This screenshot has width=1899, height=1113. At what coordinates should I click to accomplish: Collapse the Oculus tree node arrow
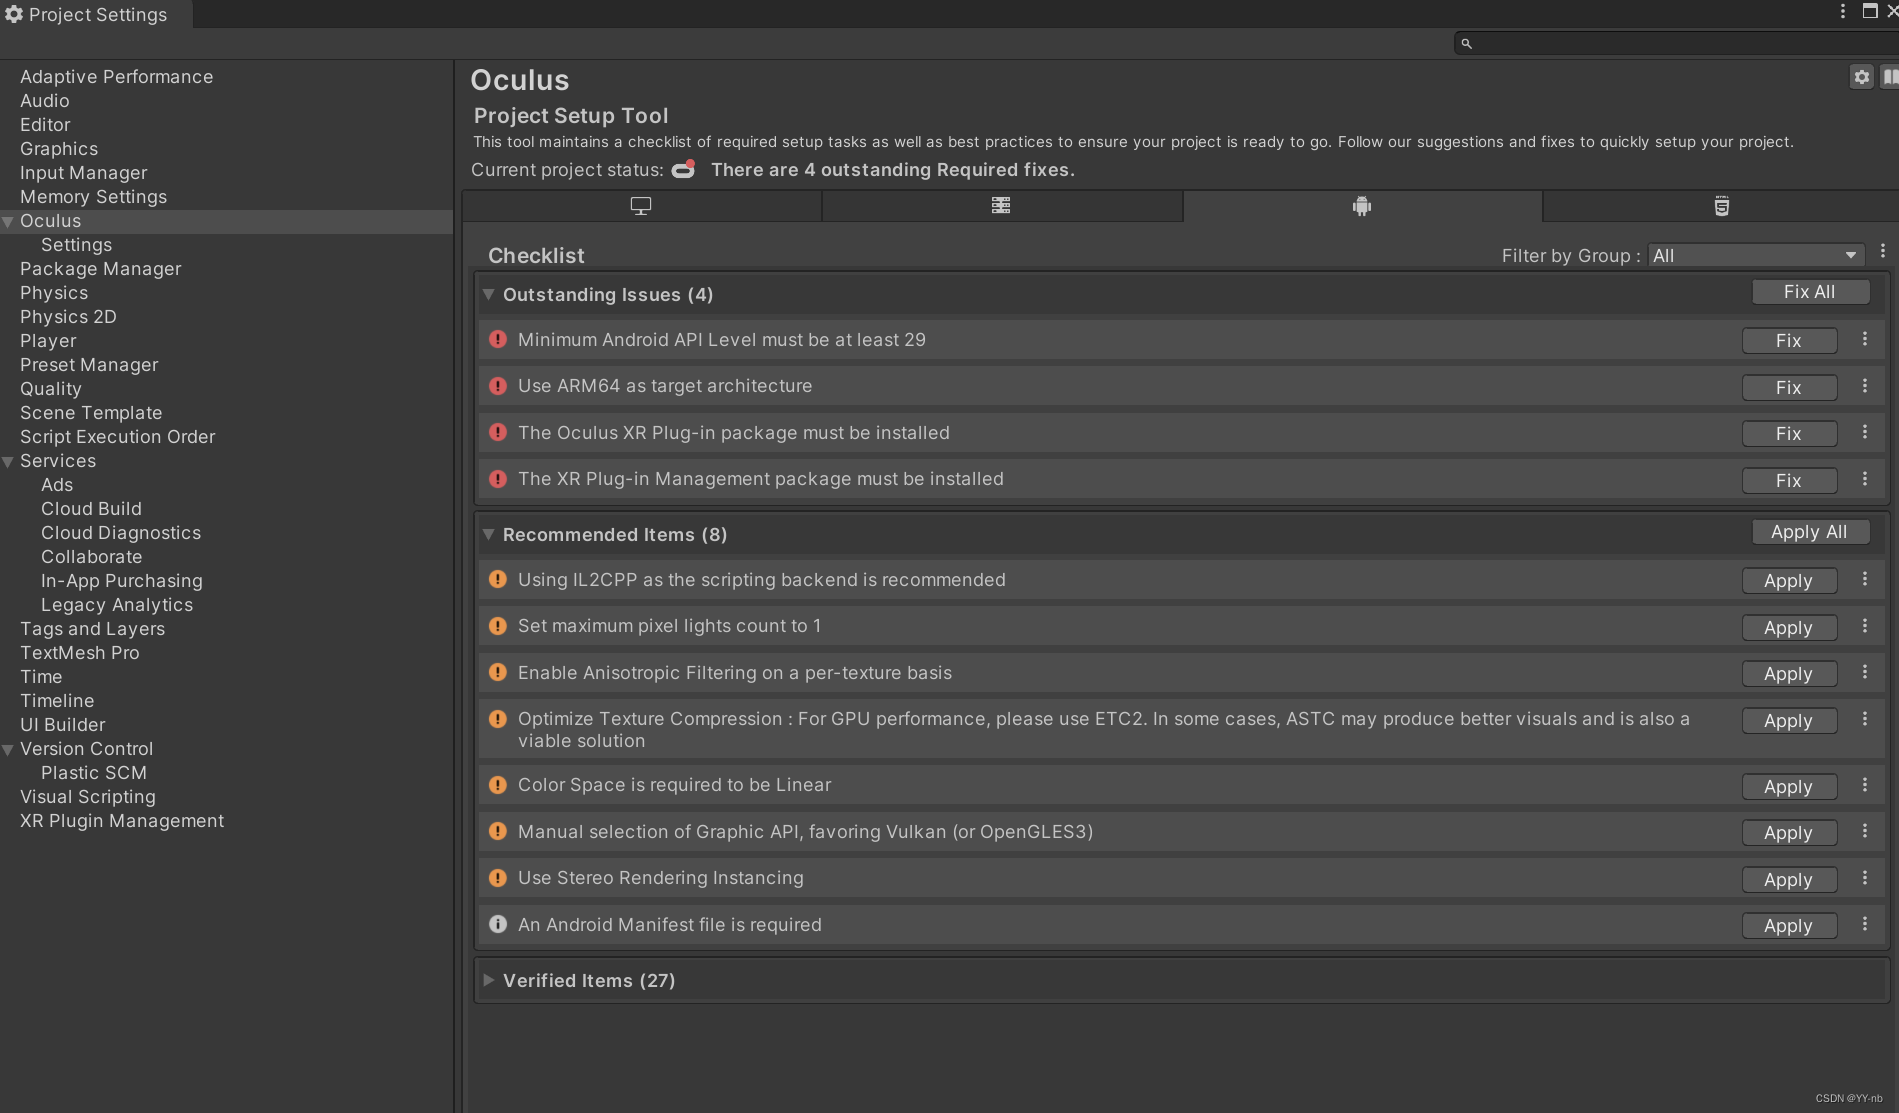(x=8, y=222)
